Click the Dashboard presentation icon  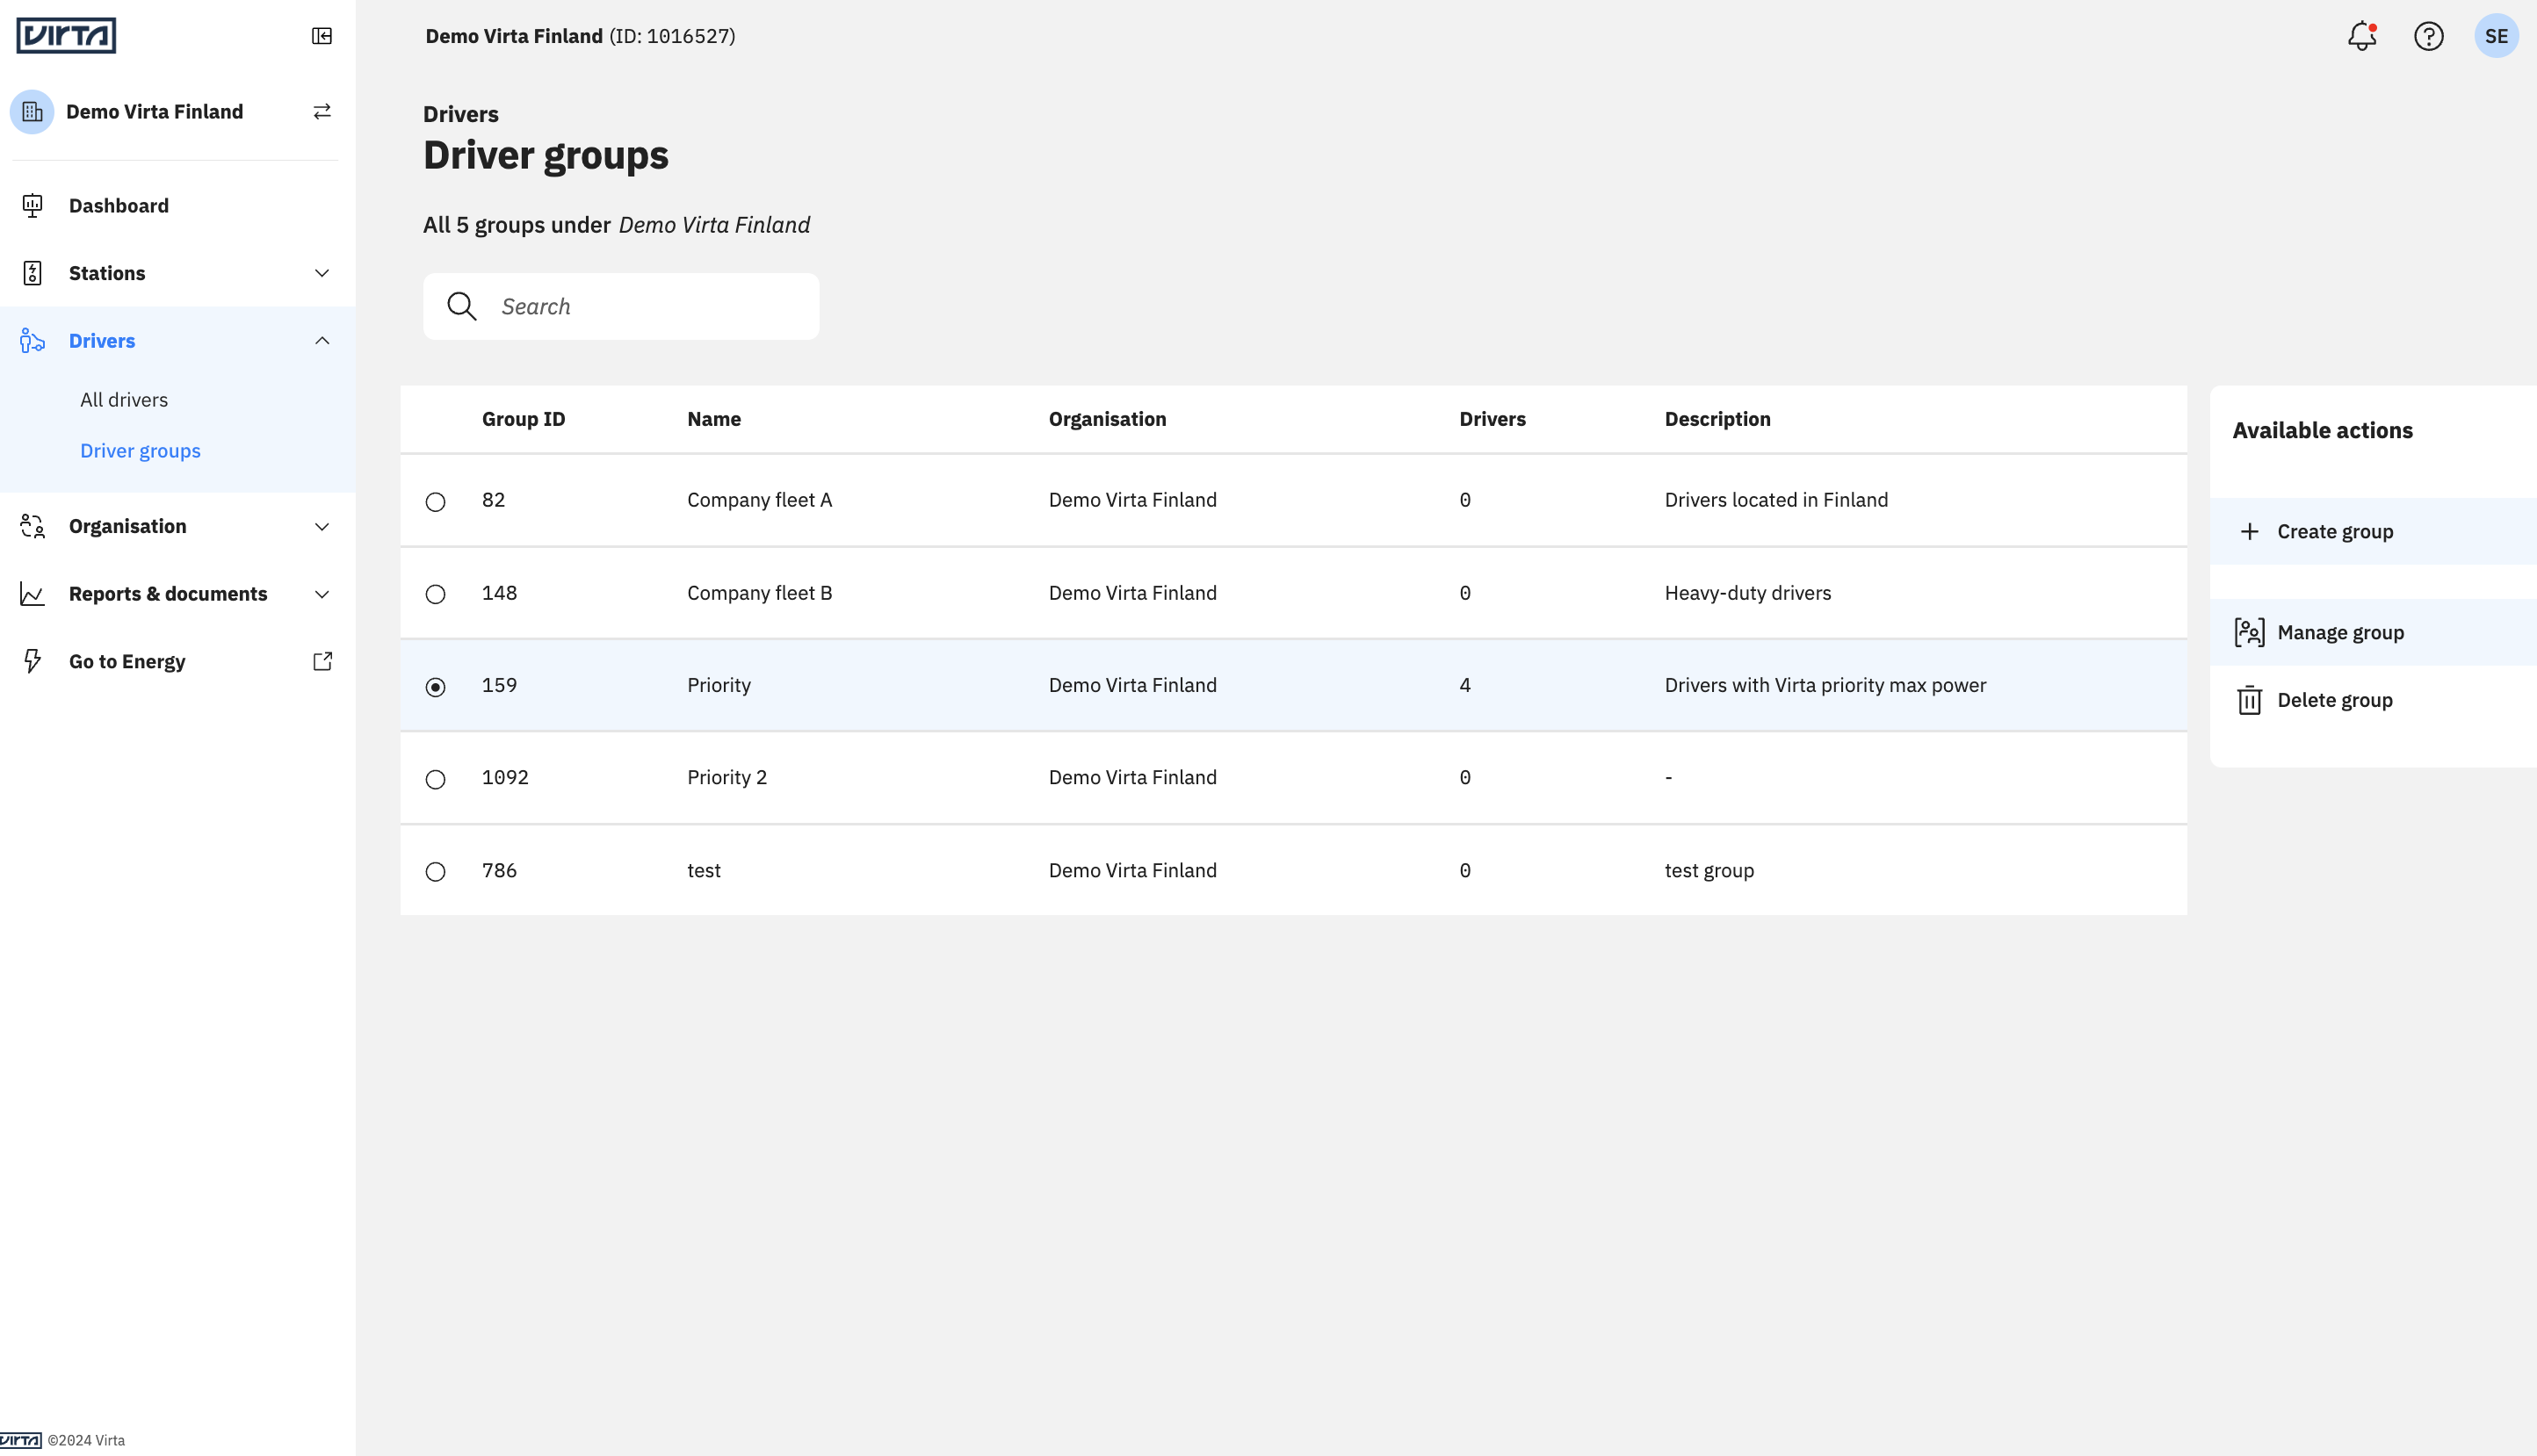click(x=32, y=206)
